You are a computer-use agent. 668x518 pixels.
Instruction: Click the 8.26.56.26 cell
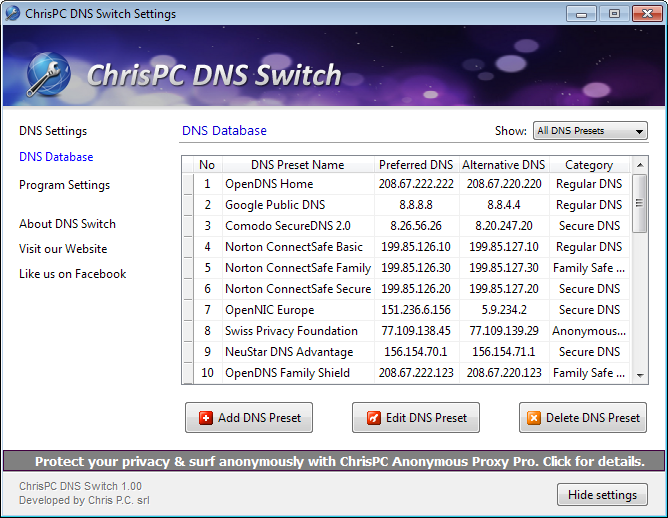[416, 226]
